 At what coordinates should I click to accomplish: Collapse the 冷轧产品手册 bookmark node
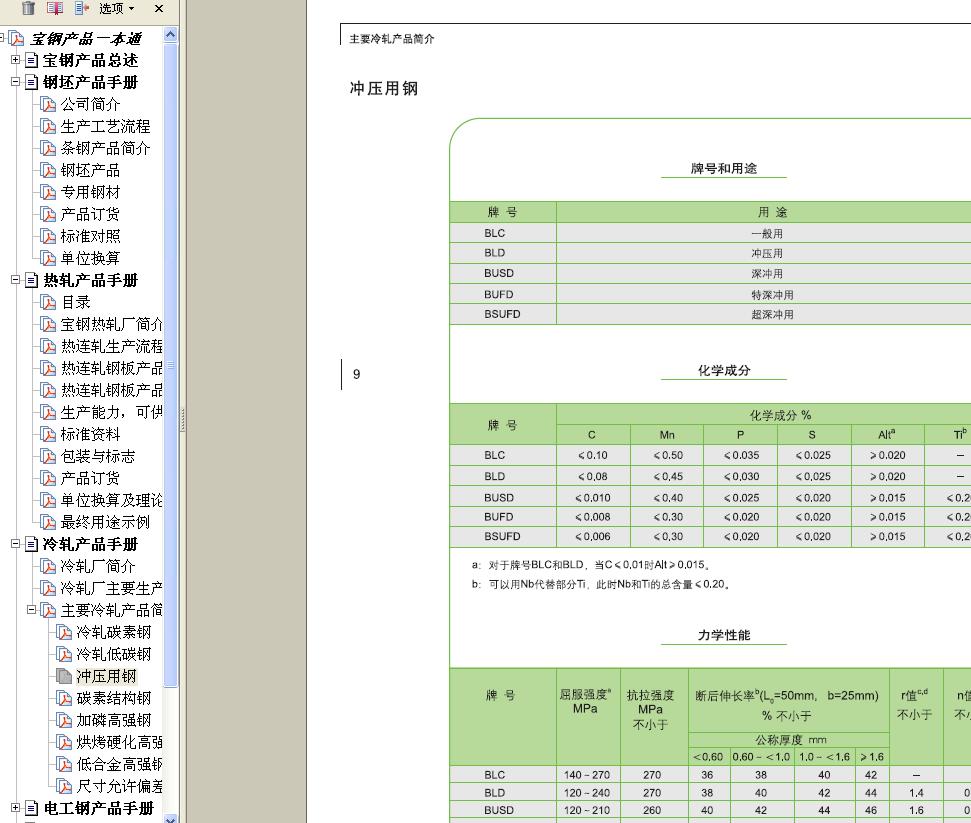click(15, 544)
